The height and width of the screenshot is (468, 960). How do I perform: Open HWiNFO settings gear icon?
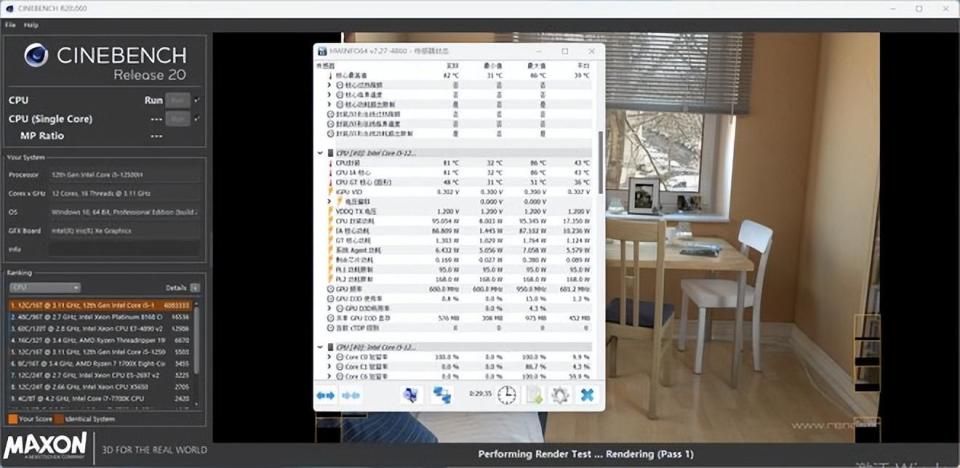pos(560,395)
